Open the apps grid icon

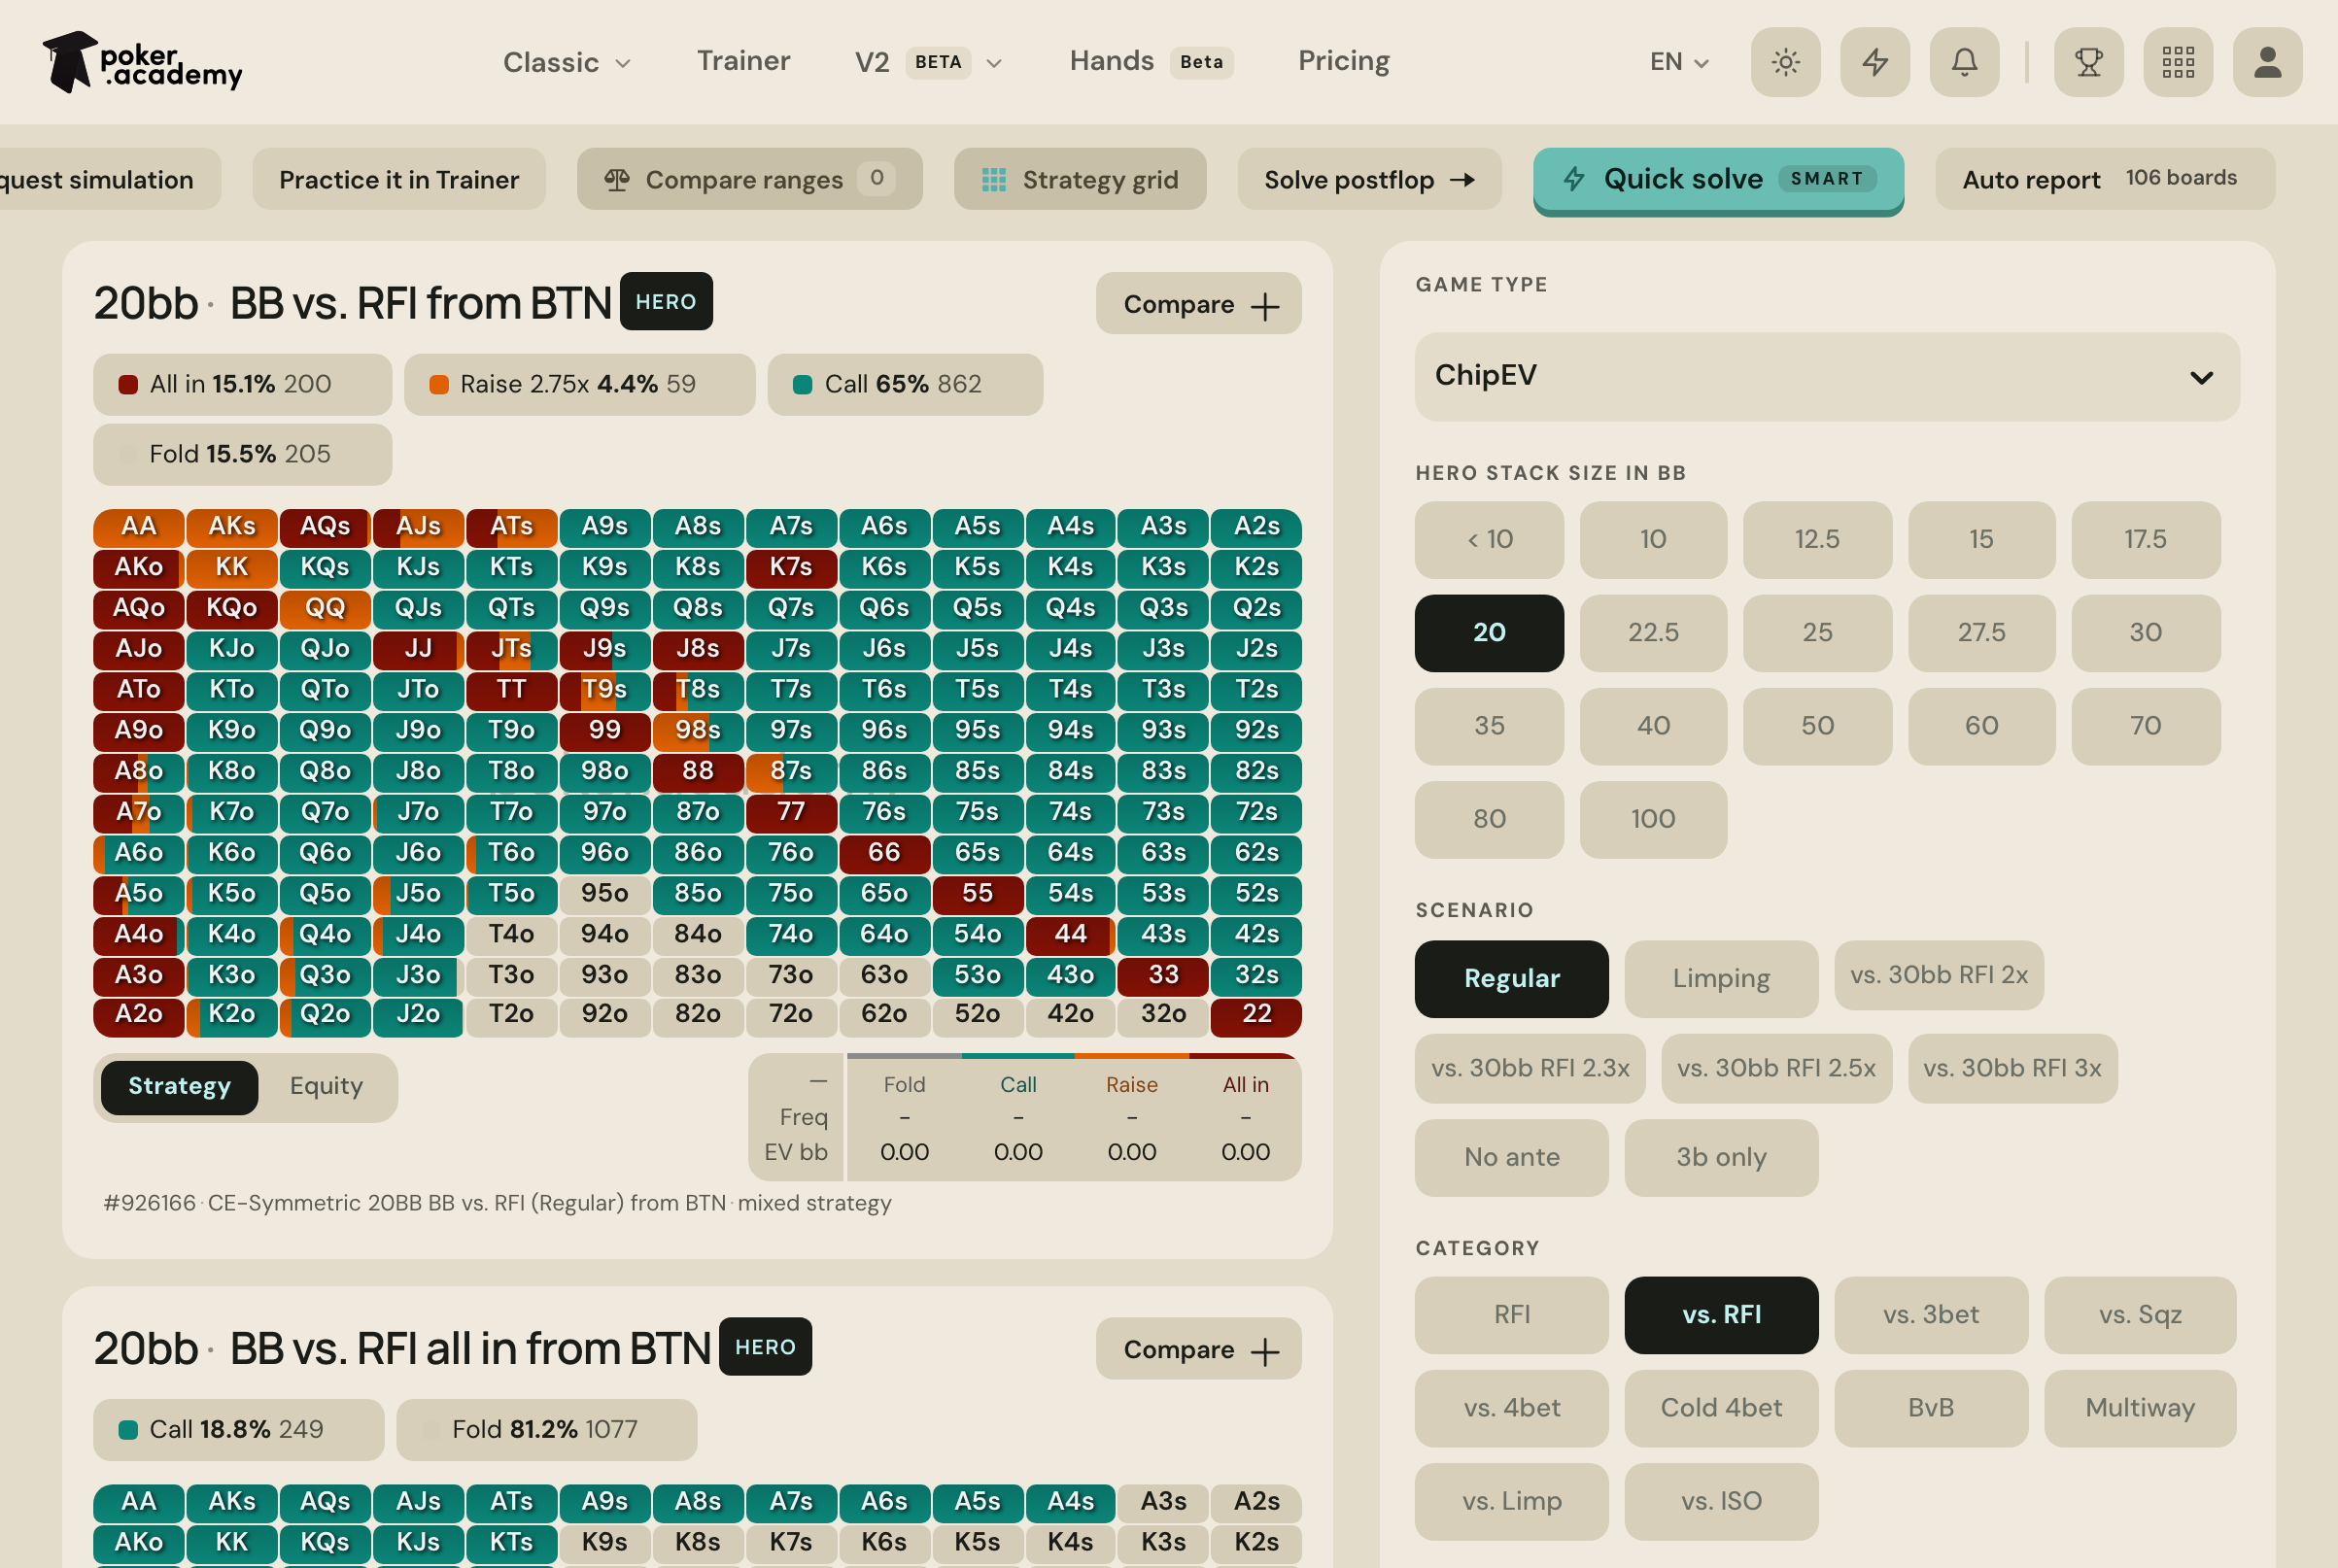[2178, 62]
